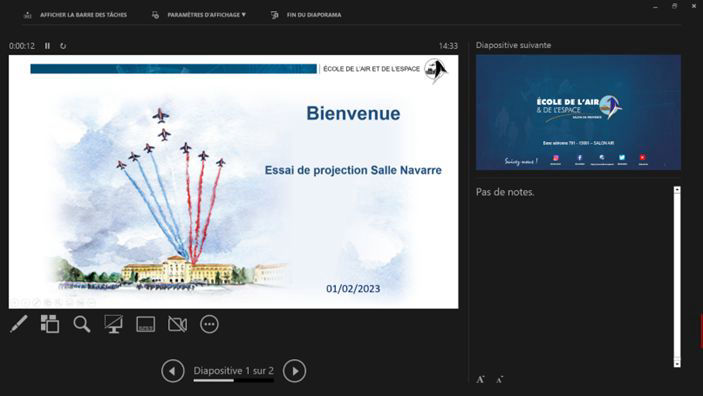The image size is (703, 396).
Task: Open 'Paramètres d'affichage' dropdown
Action: [x=207, y=15]
